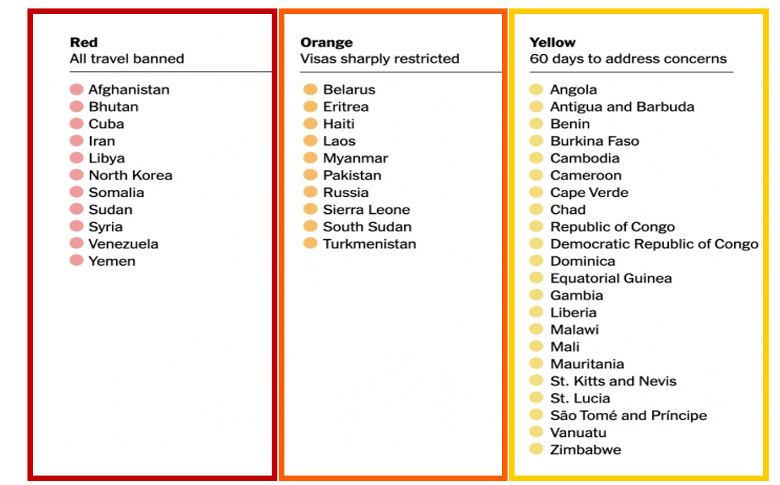Click the orange dot next to Pakistan
780x485 pixels.
pyautogui.click(x=310, y=176)
